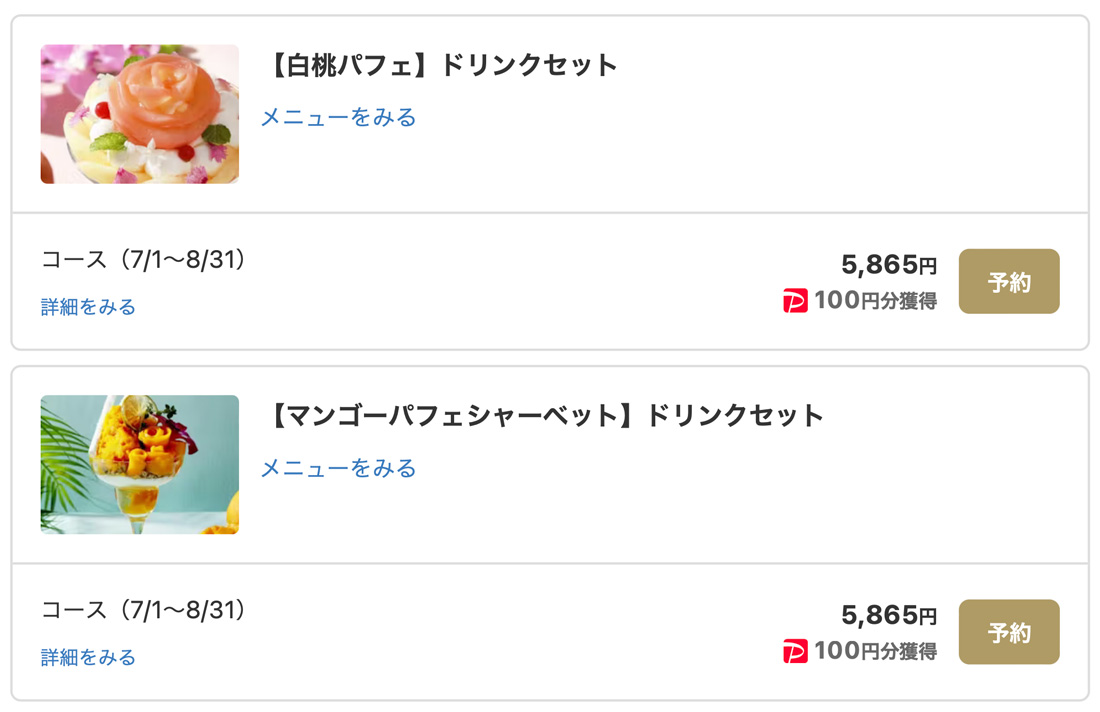Click the 5,865円 price of white peach course
The height and width of the screenshot is (712, 1100).
889,264
